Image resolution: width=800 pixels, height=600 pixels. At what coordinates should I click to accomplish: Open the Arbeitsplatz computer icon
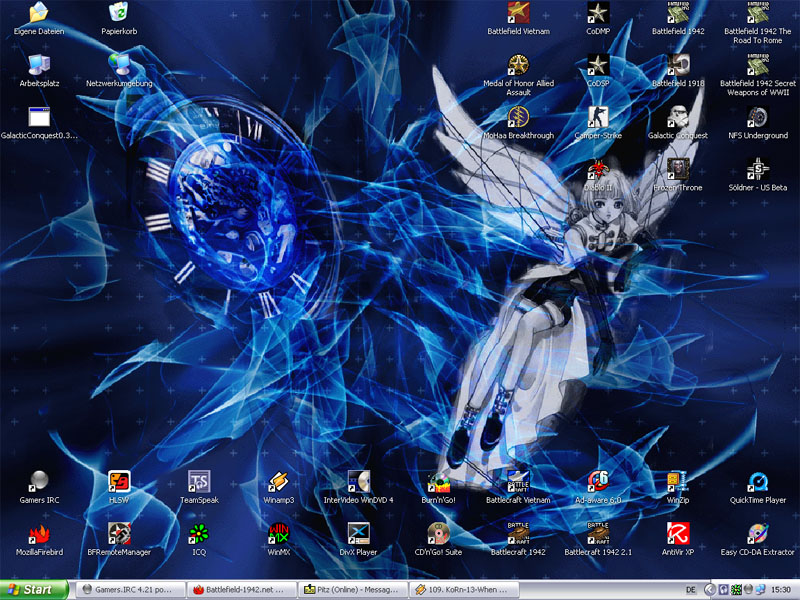39,66
